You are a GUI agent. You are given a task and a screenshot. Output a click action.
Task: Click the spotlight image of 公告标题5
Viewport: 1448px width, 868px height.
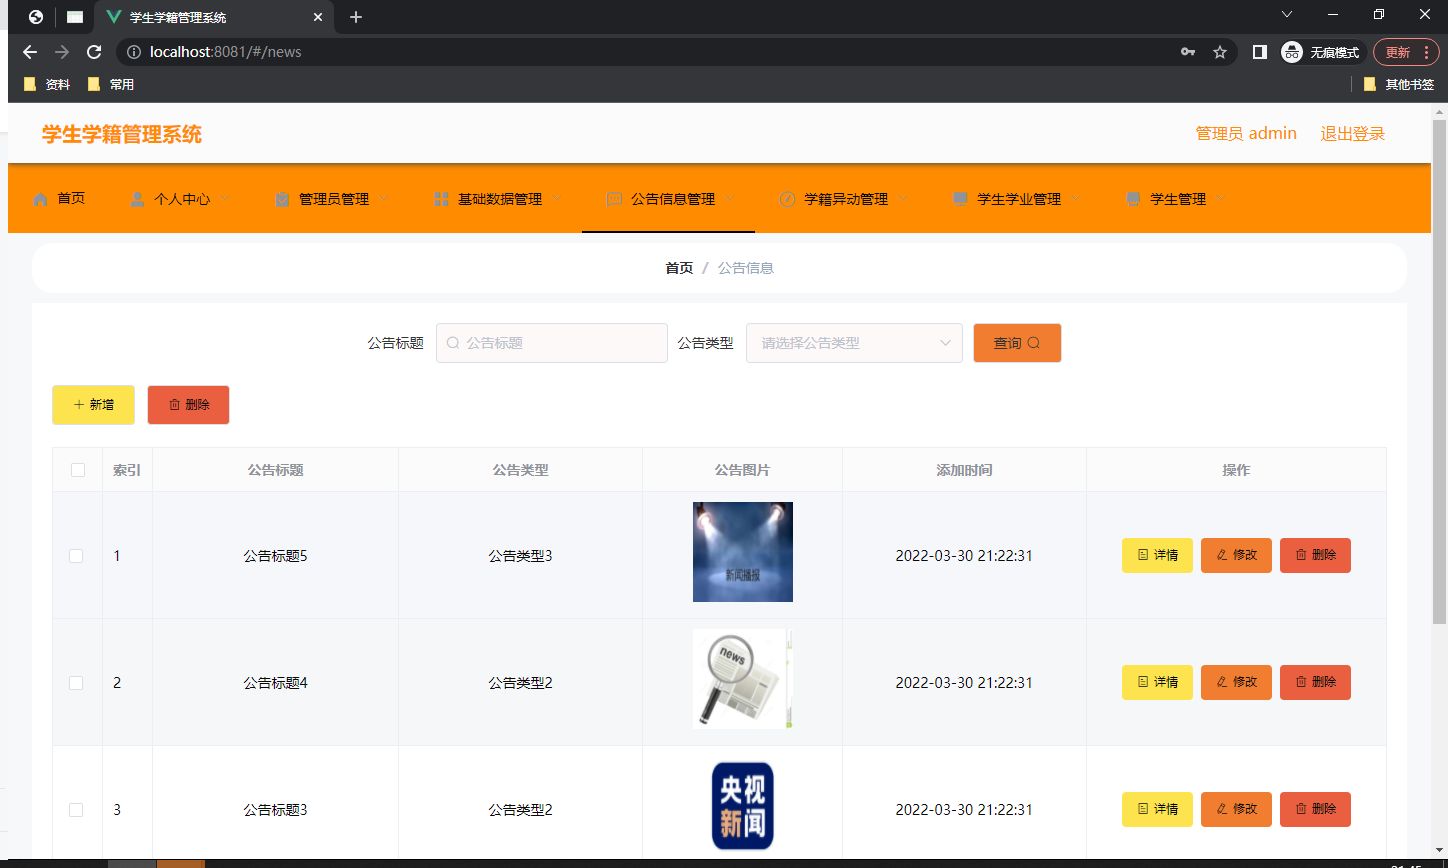click(x=743, y=552)
